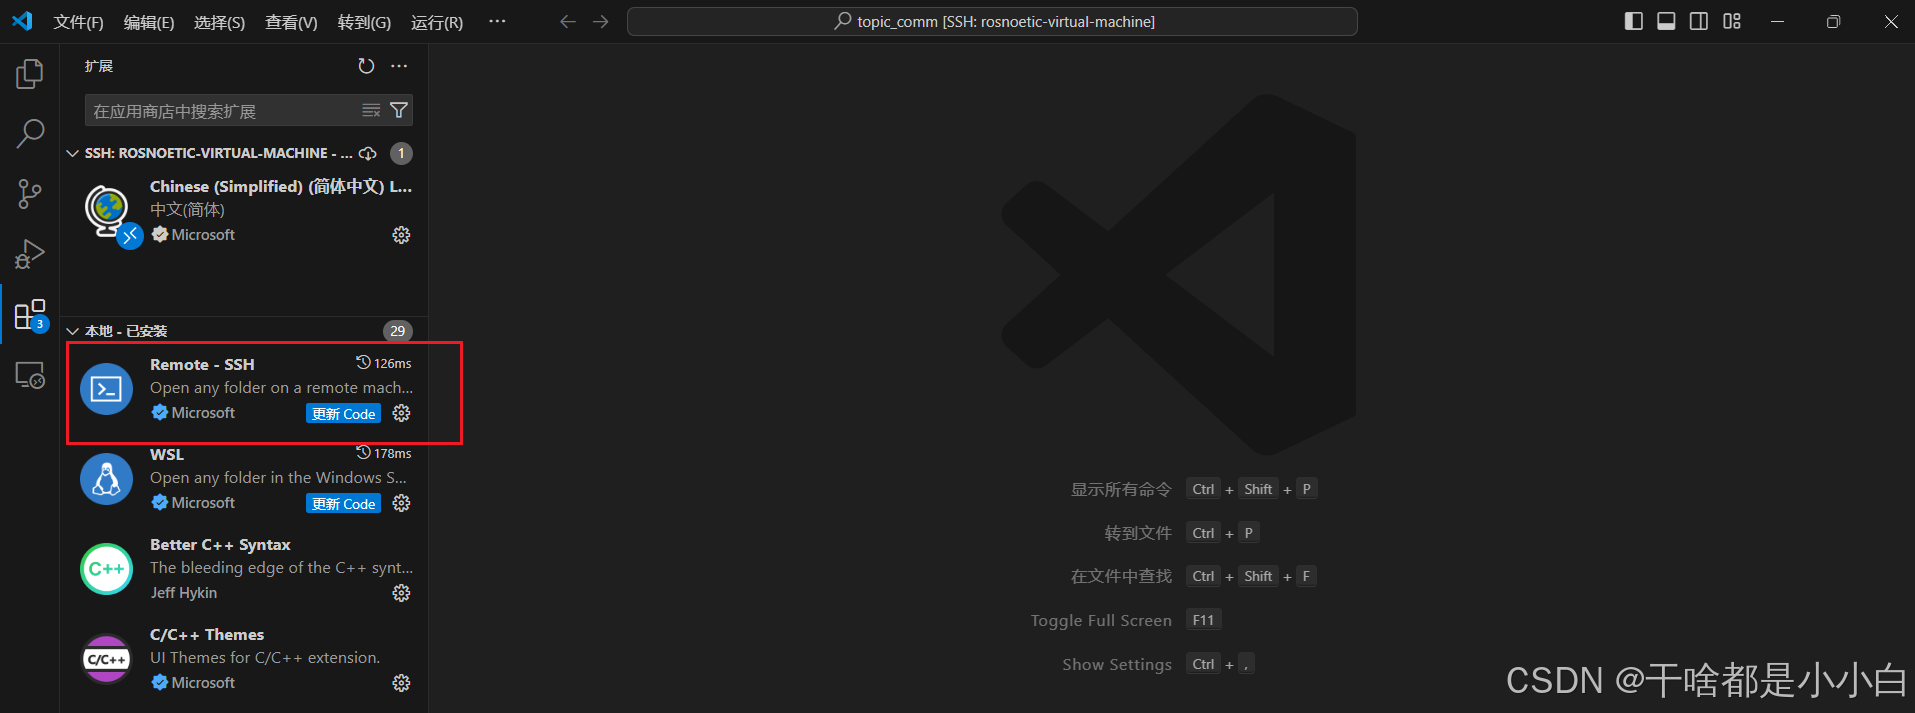Open the Search view in activity bar
The width and height of the screenshot is (1915, 713).
click(x=30, y=134)
